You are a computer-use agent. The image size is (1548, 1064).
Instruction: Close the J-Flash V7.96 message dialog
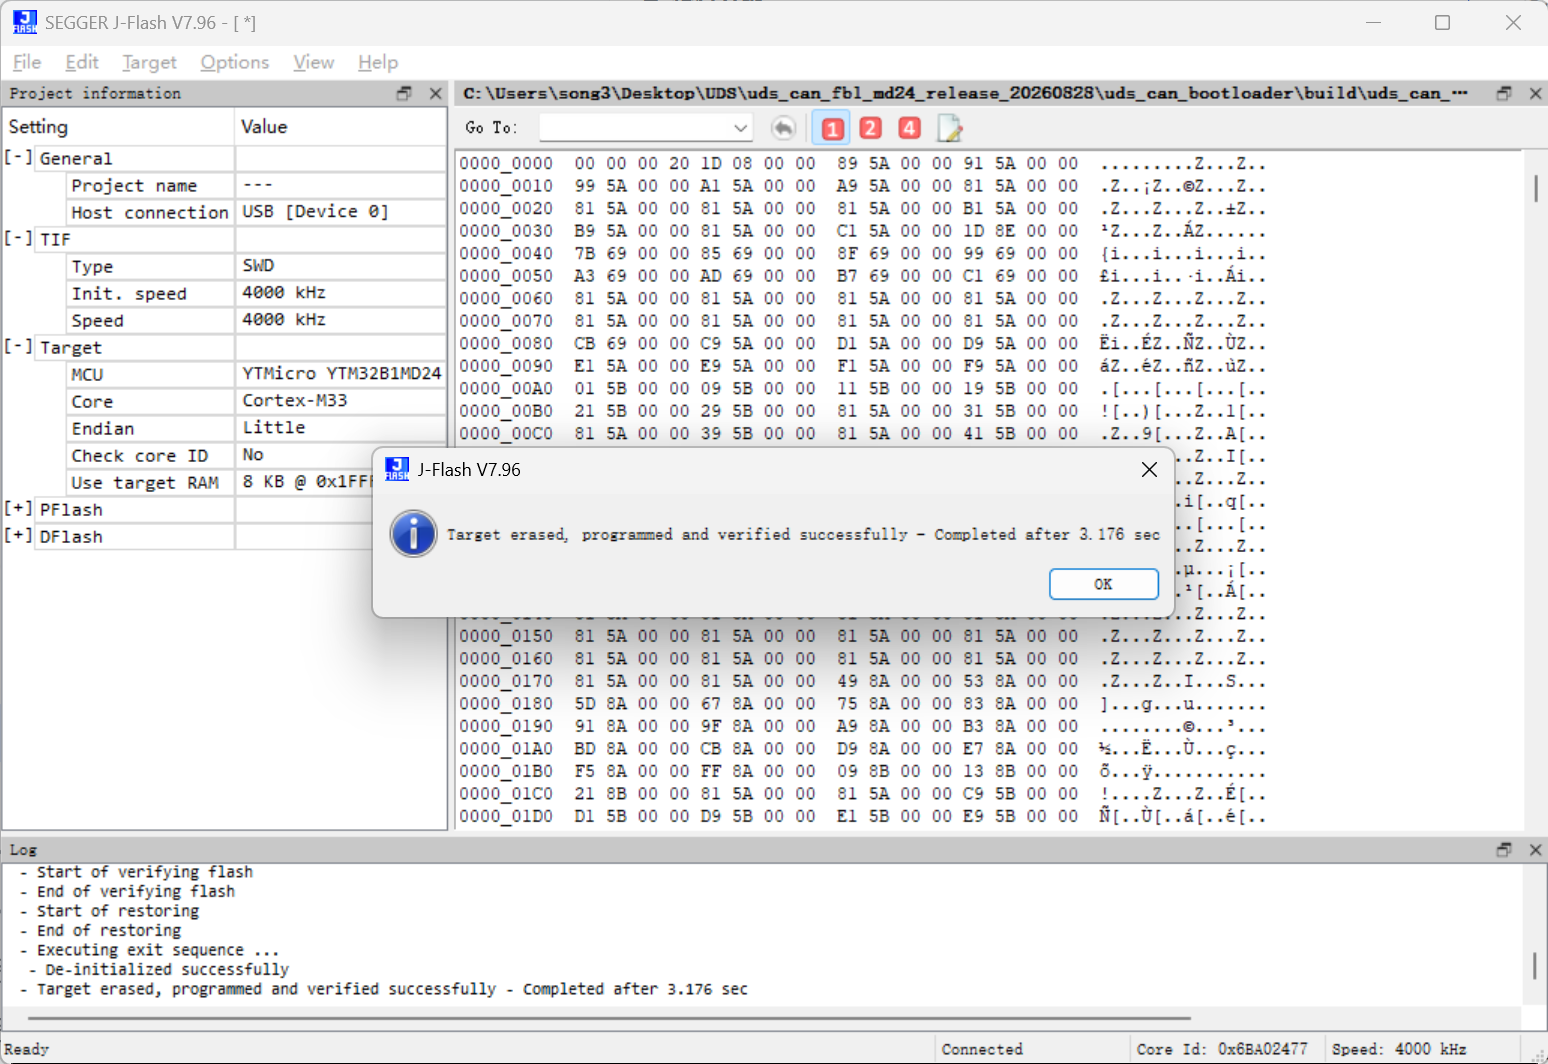pyautogui.click(x=1149, y=469)
